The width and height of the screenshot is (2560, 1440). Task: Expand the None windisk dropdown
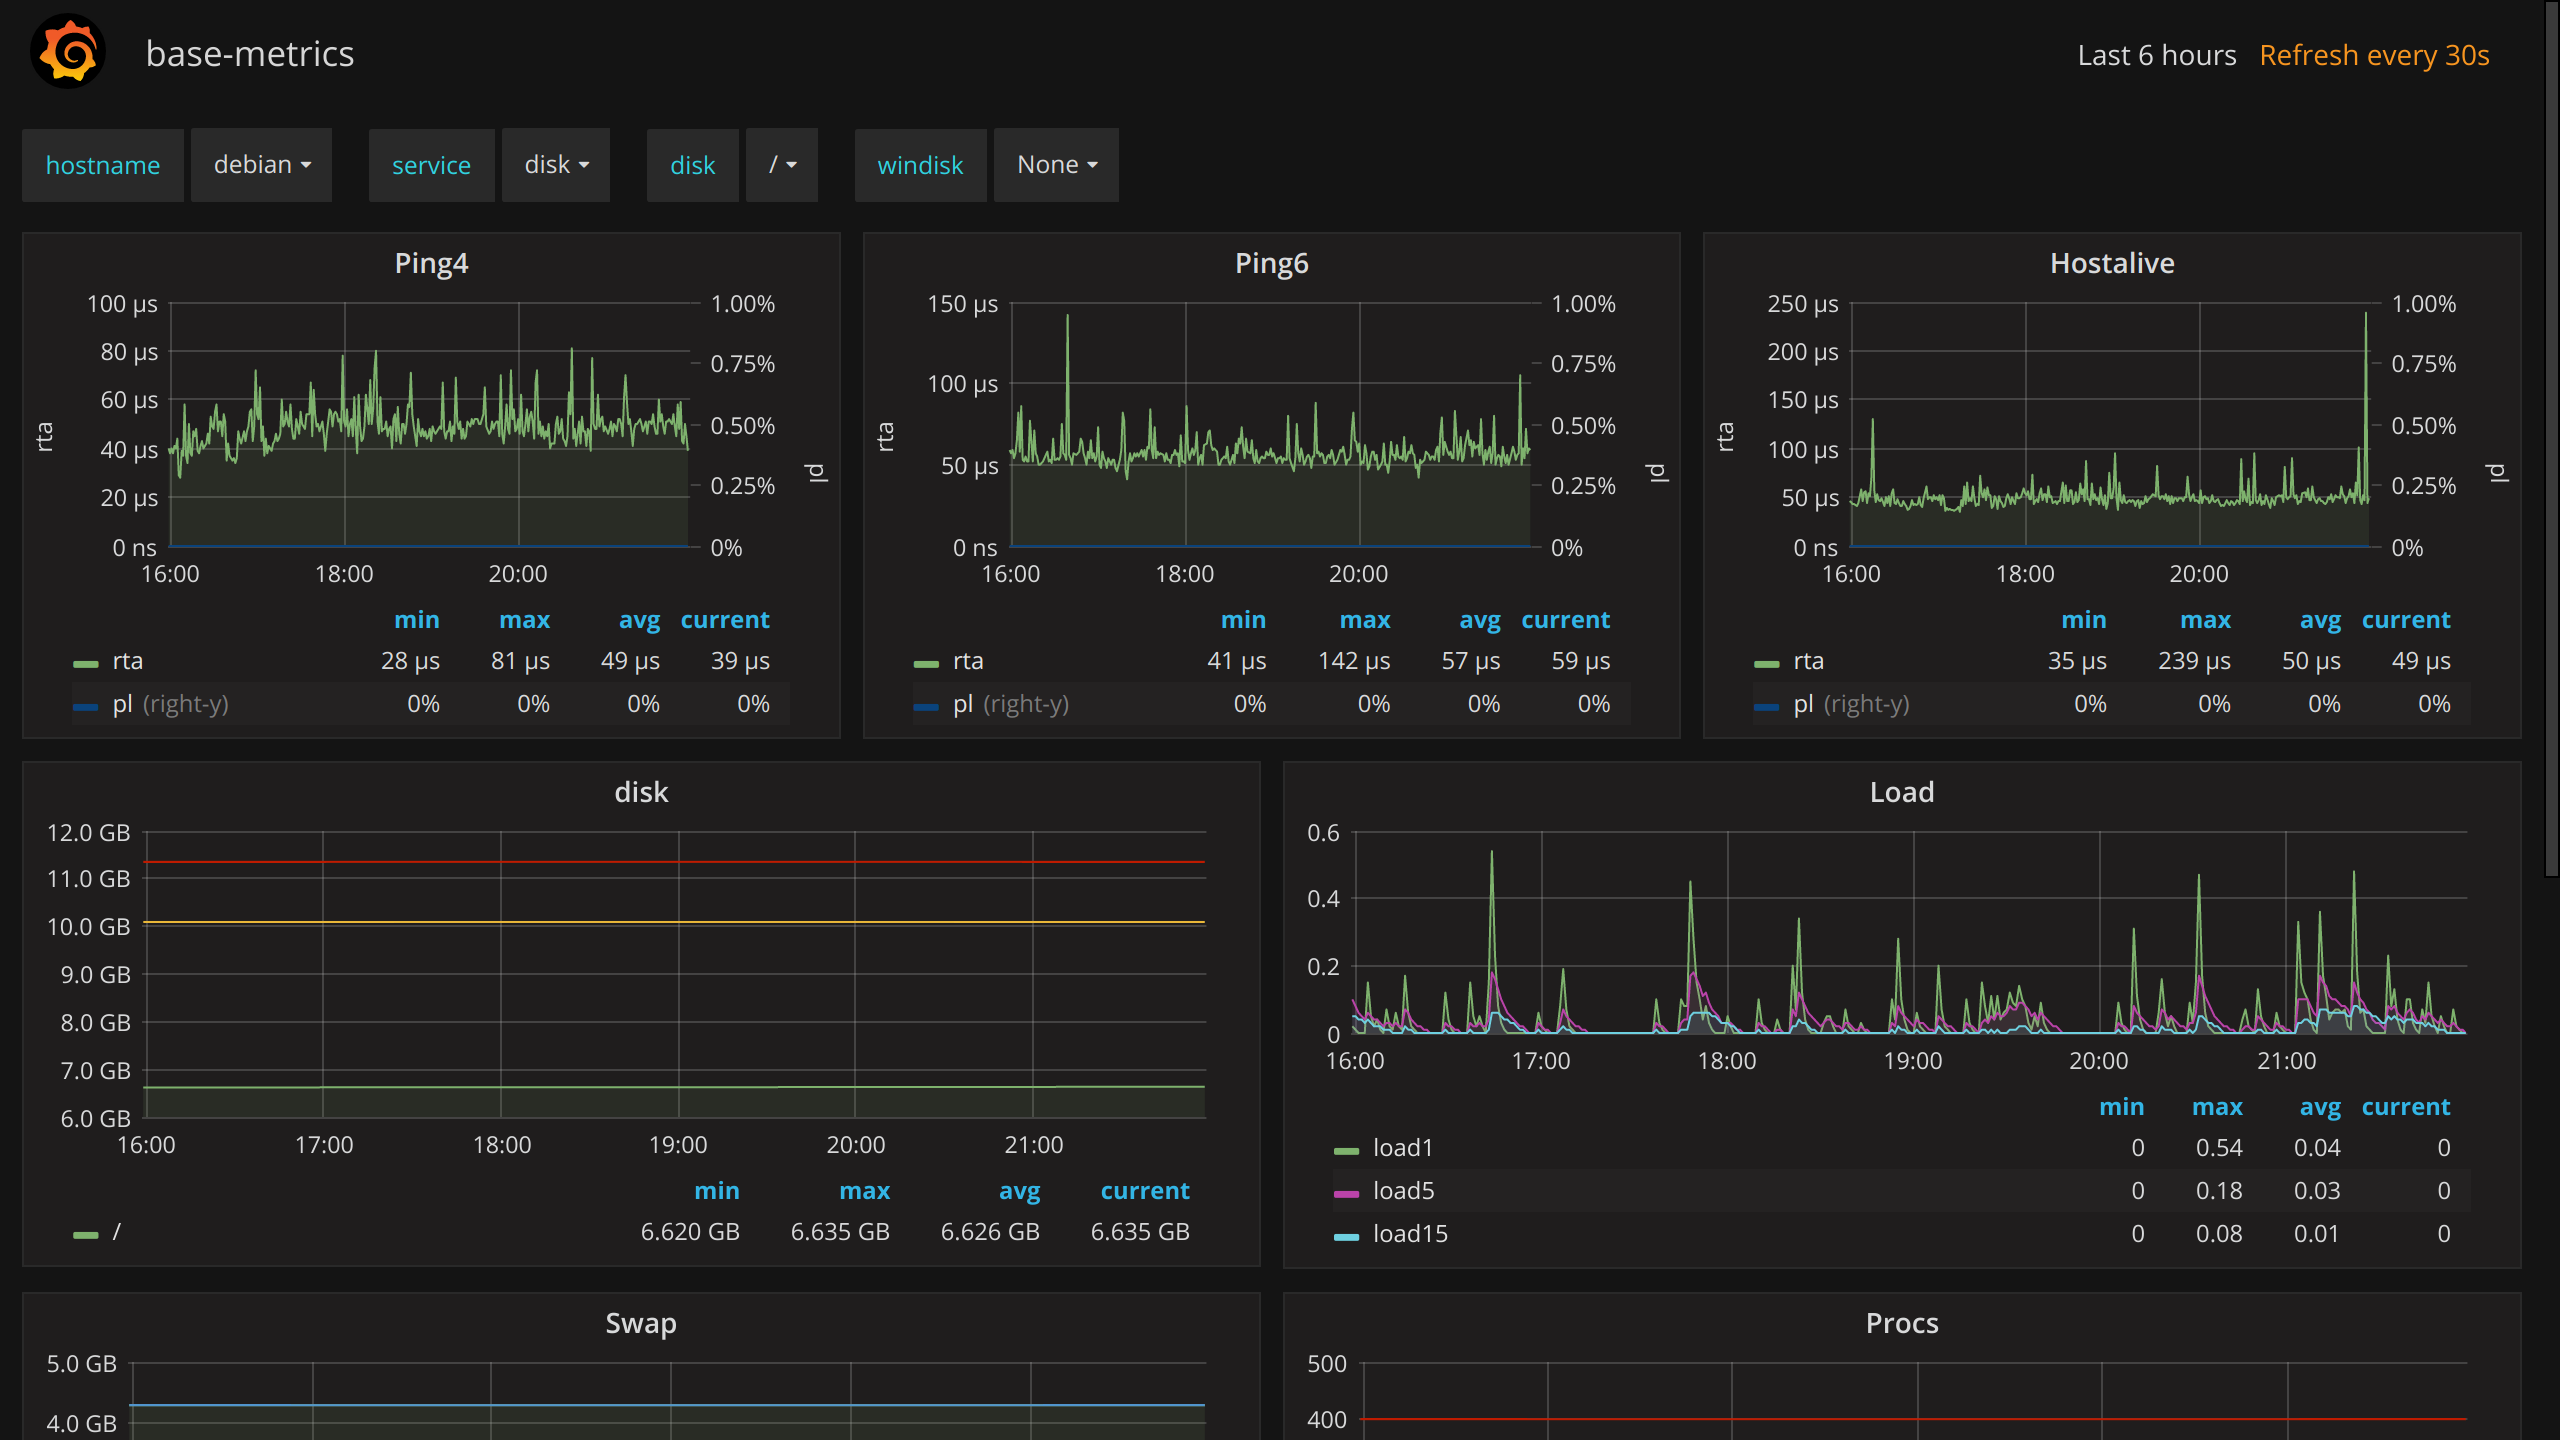click(x=1056, y=165)
